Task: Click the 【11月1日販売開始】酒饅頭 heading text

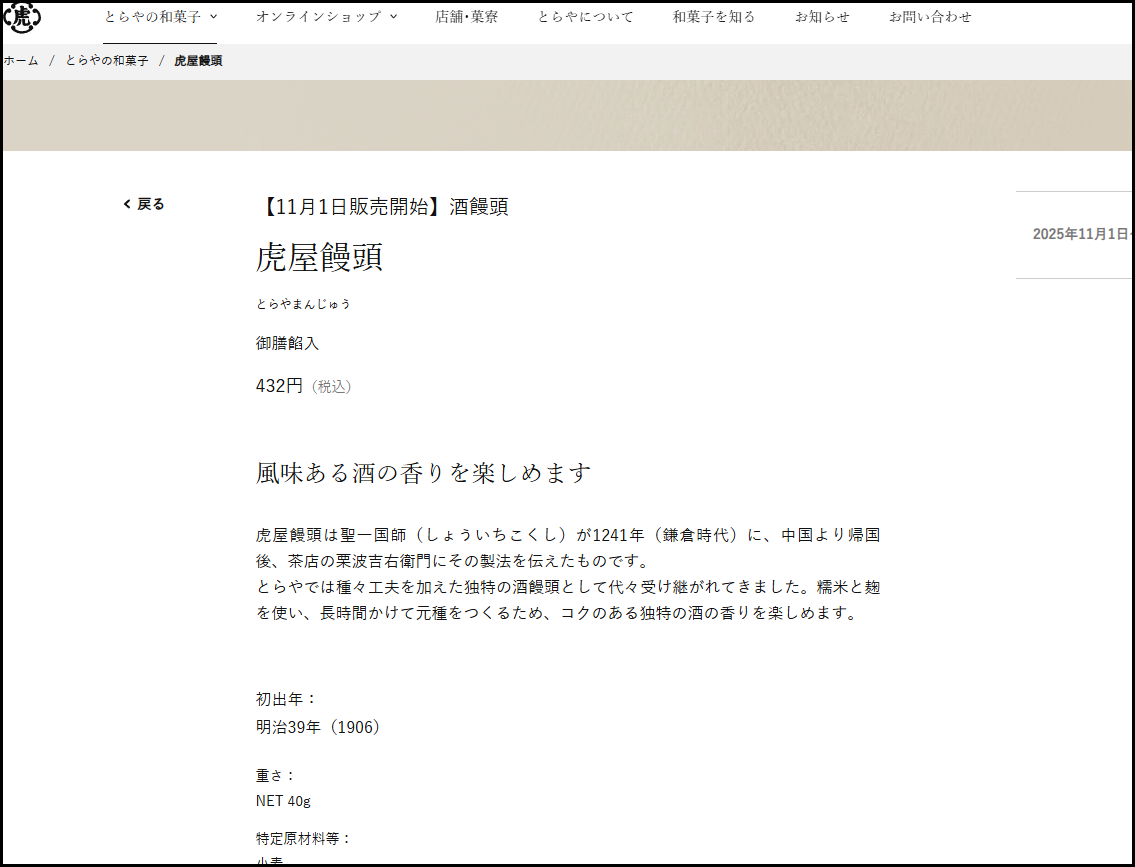Action: (382, 207)
